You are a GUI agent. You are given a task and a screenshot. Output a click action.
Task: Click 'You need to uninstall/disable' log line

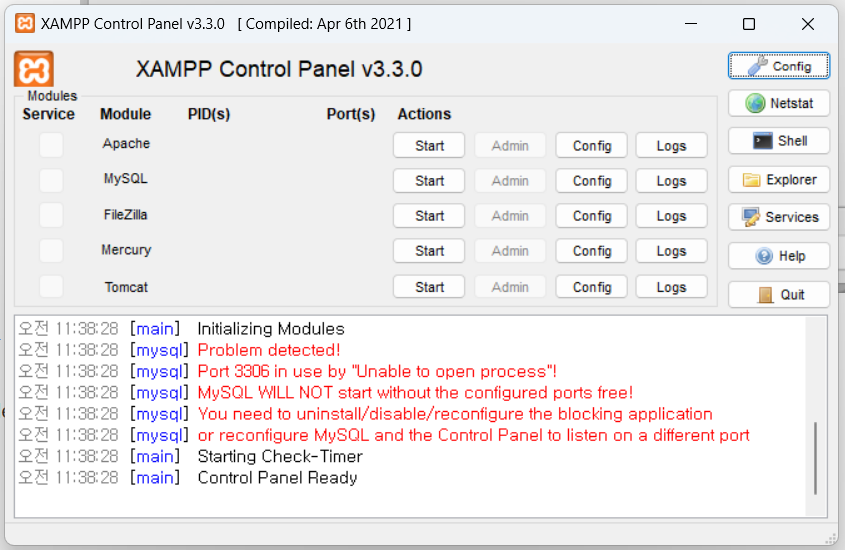[455, 414]
